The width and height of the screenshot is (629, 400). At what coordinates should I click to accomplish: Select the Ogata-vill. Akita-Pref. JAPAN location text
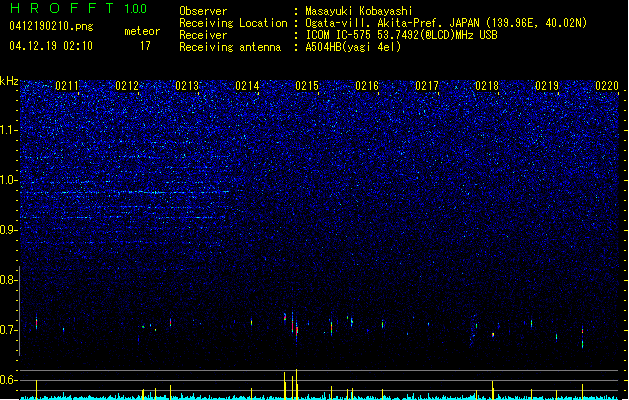coord(446,23)
